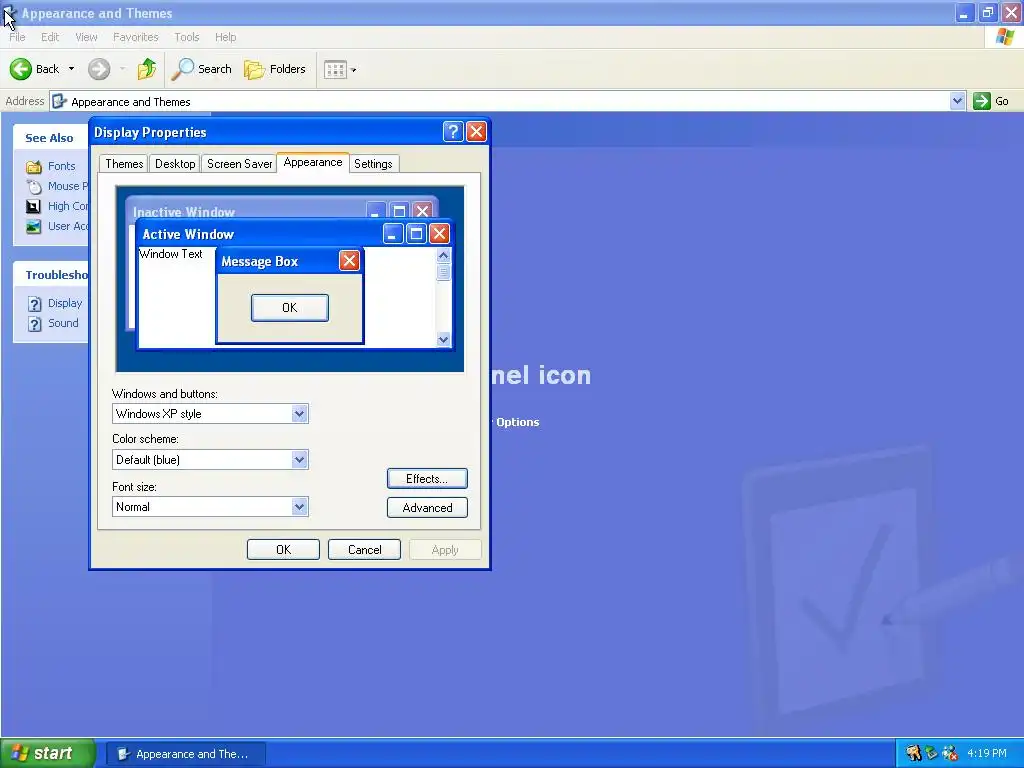The width and height of the screenshot is (1024, 768).
Task: Click the first system tray icon
Action: coord(913,753)
